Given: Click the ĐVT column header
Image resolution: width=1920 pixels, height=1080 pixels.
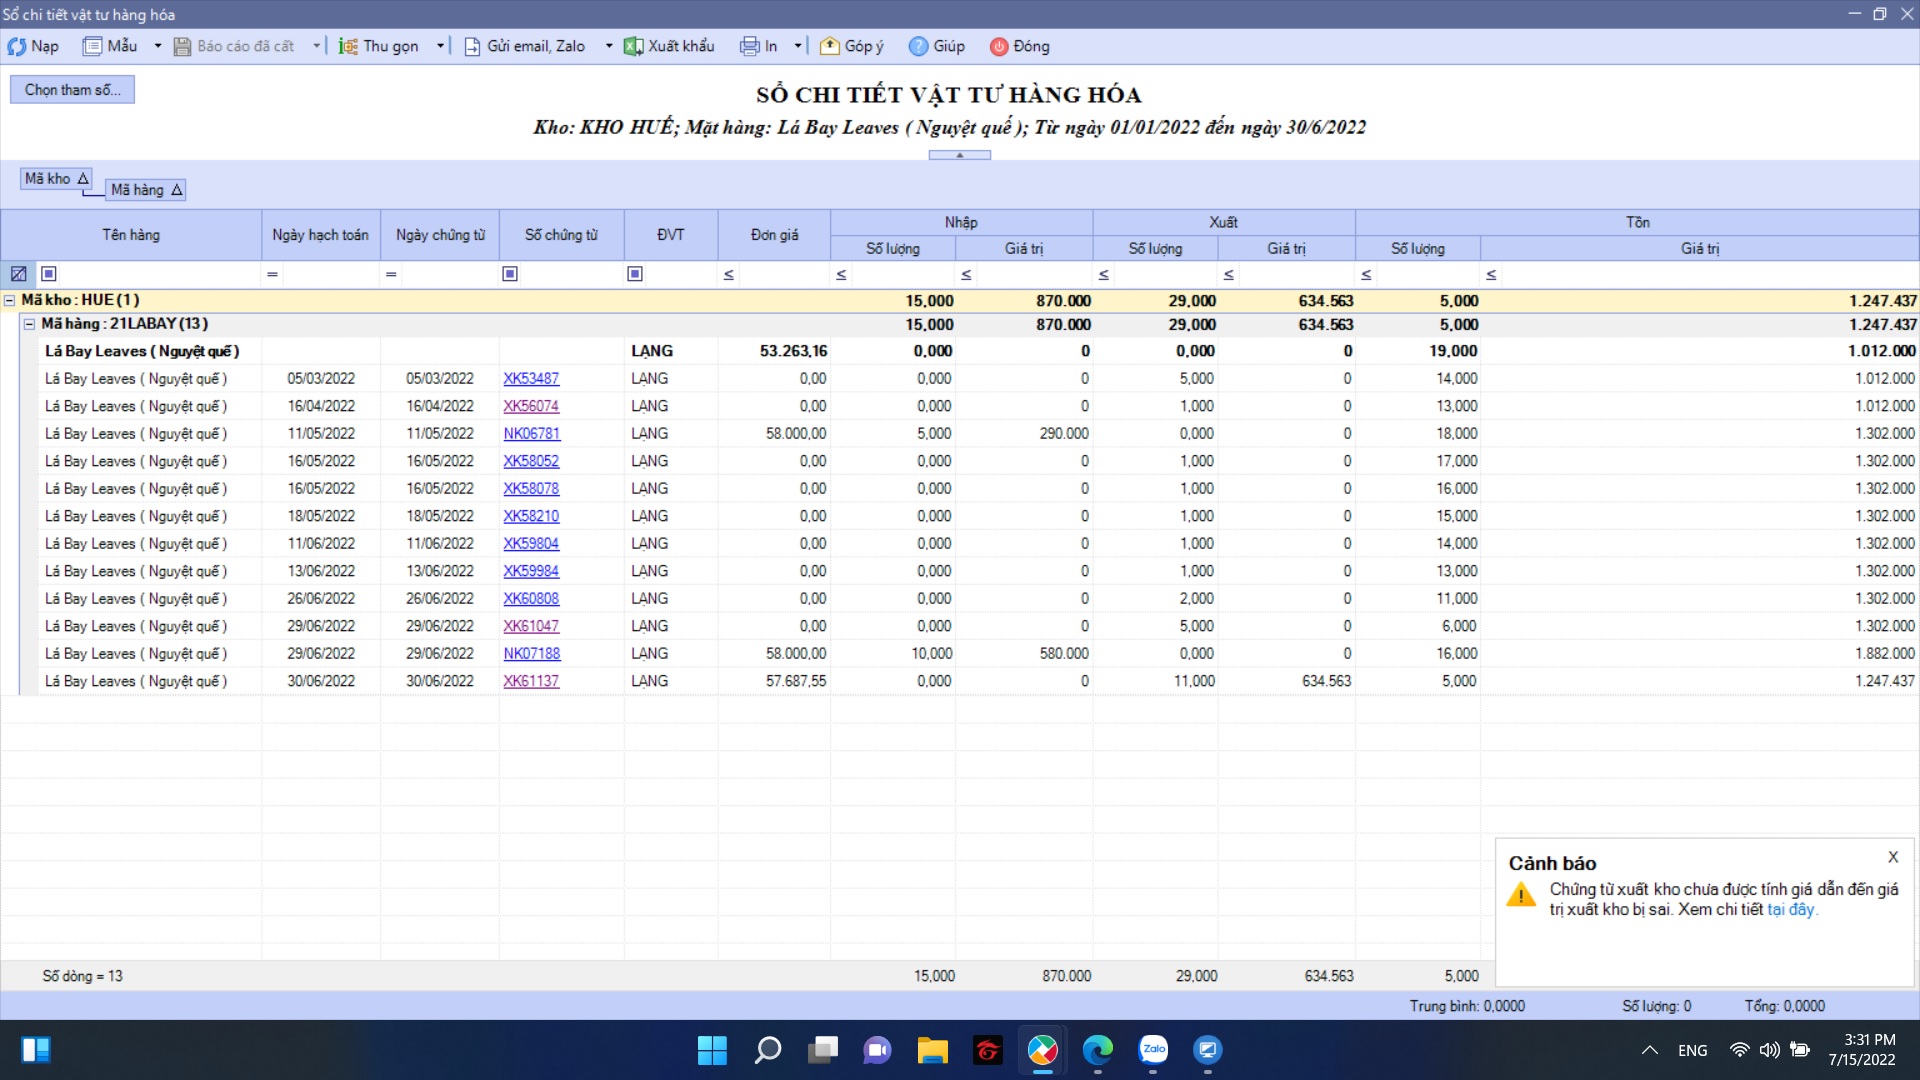Looking at the screenshot, I should tap(671, 235).
